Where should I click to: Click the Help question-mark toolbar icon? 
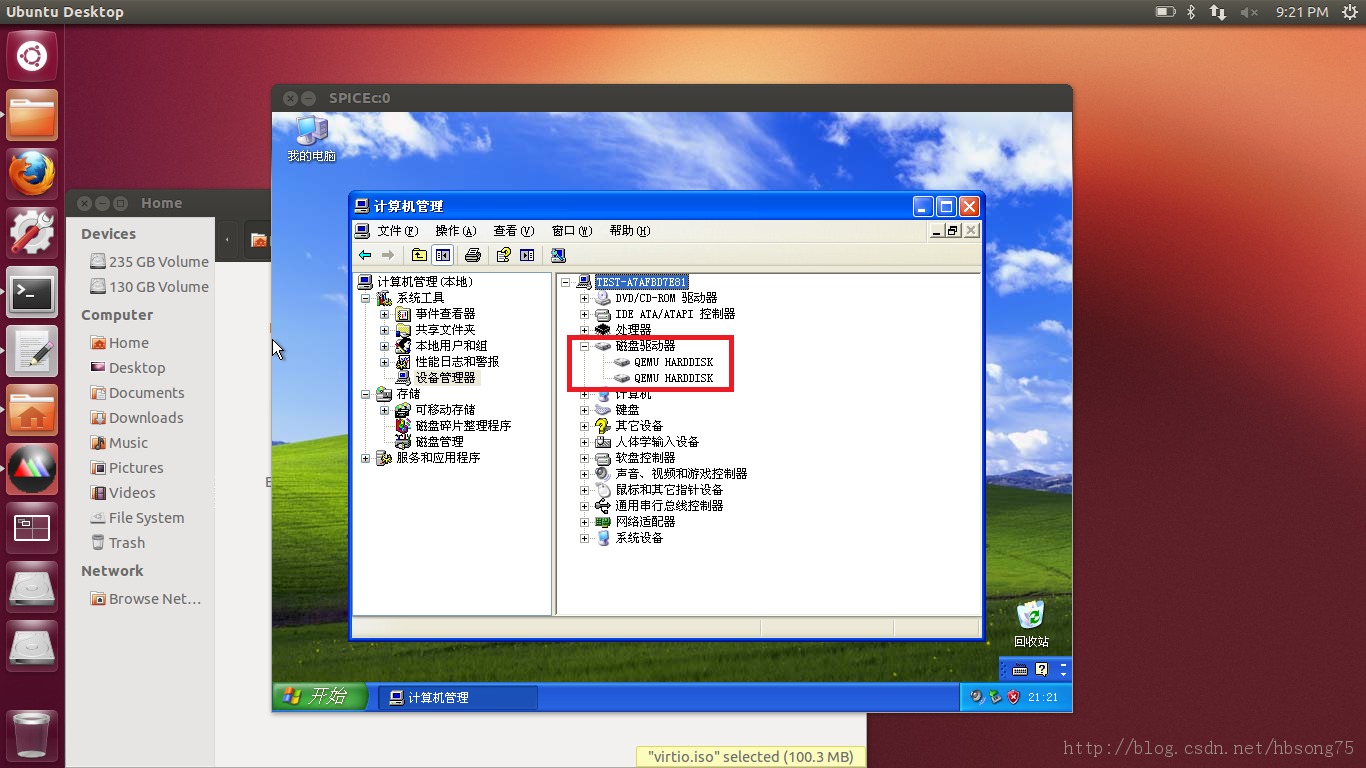point(504,255)
